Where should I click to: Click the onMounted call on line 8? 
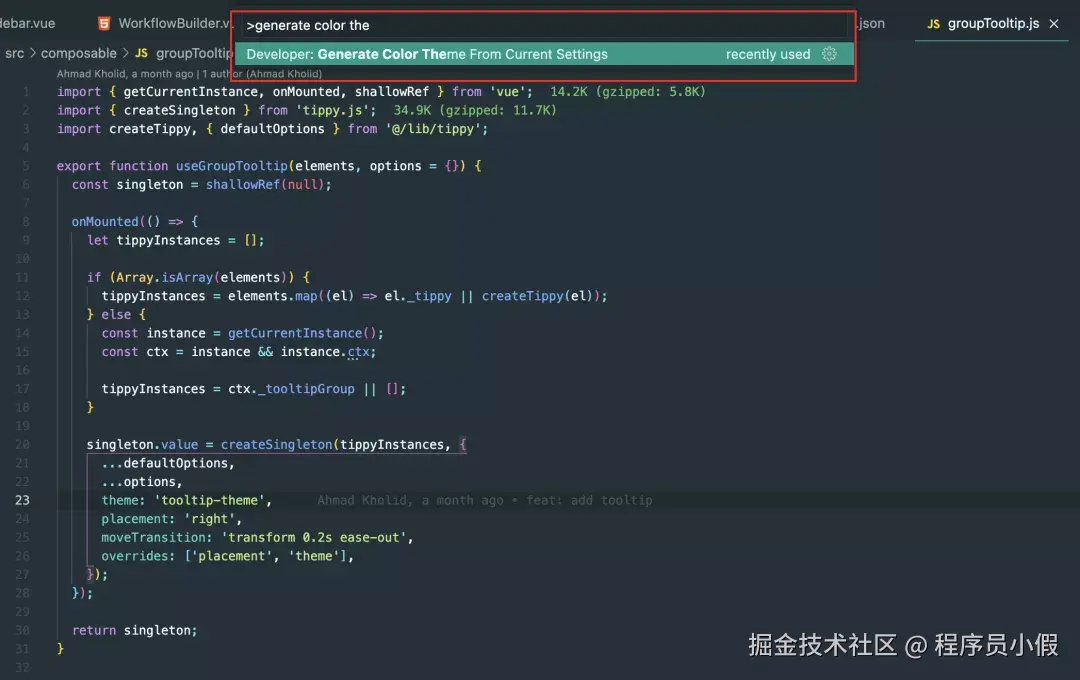pos(105,222)
